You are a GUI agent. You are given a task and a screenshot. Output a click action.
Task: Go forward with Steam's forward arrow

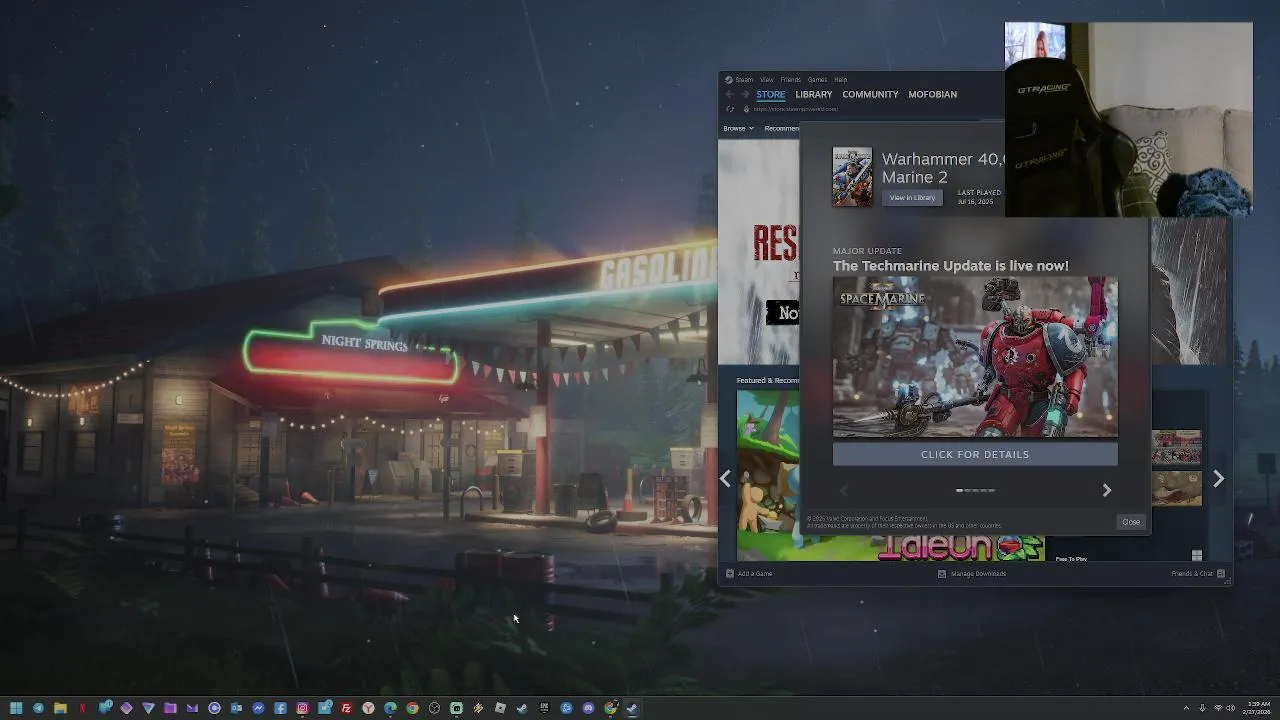(744, 94)
